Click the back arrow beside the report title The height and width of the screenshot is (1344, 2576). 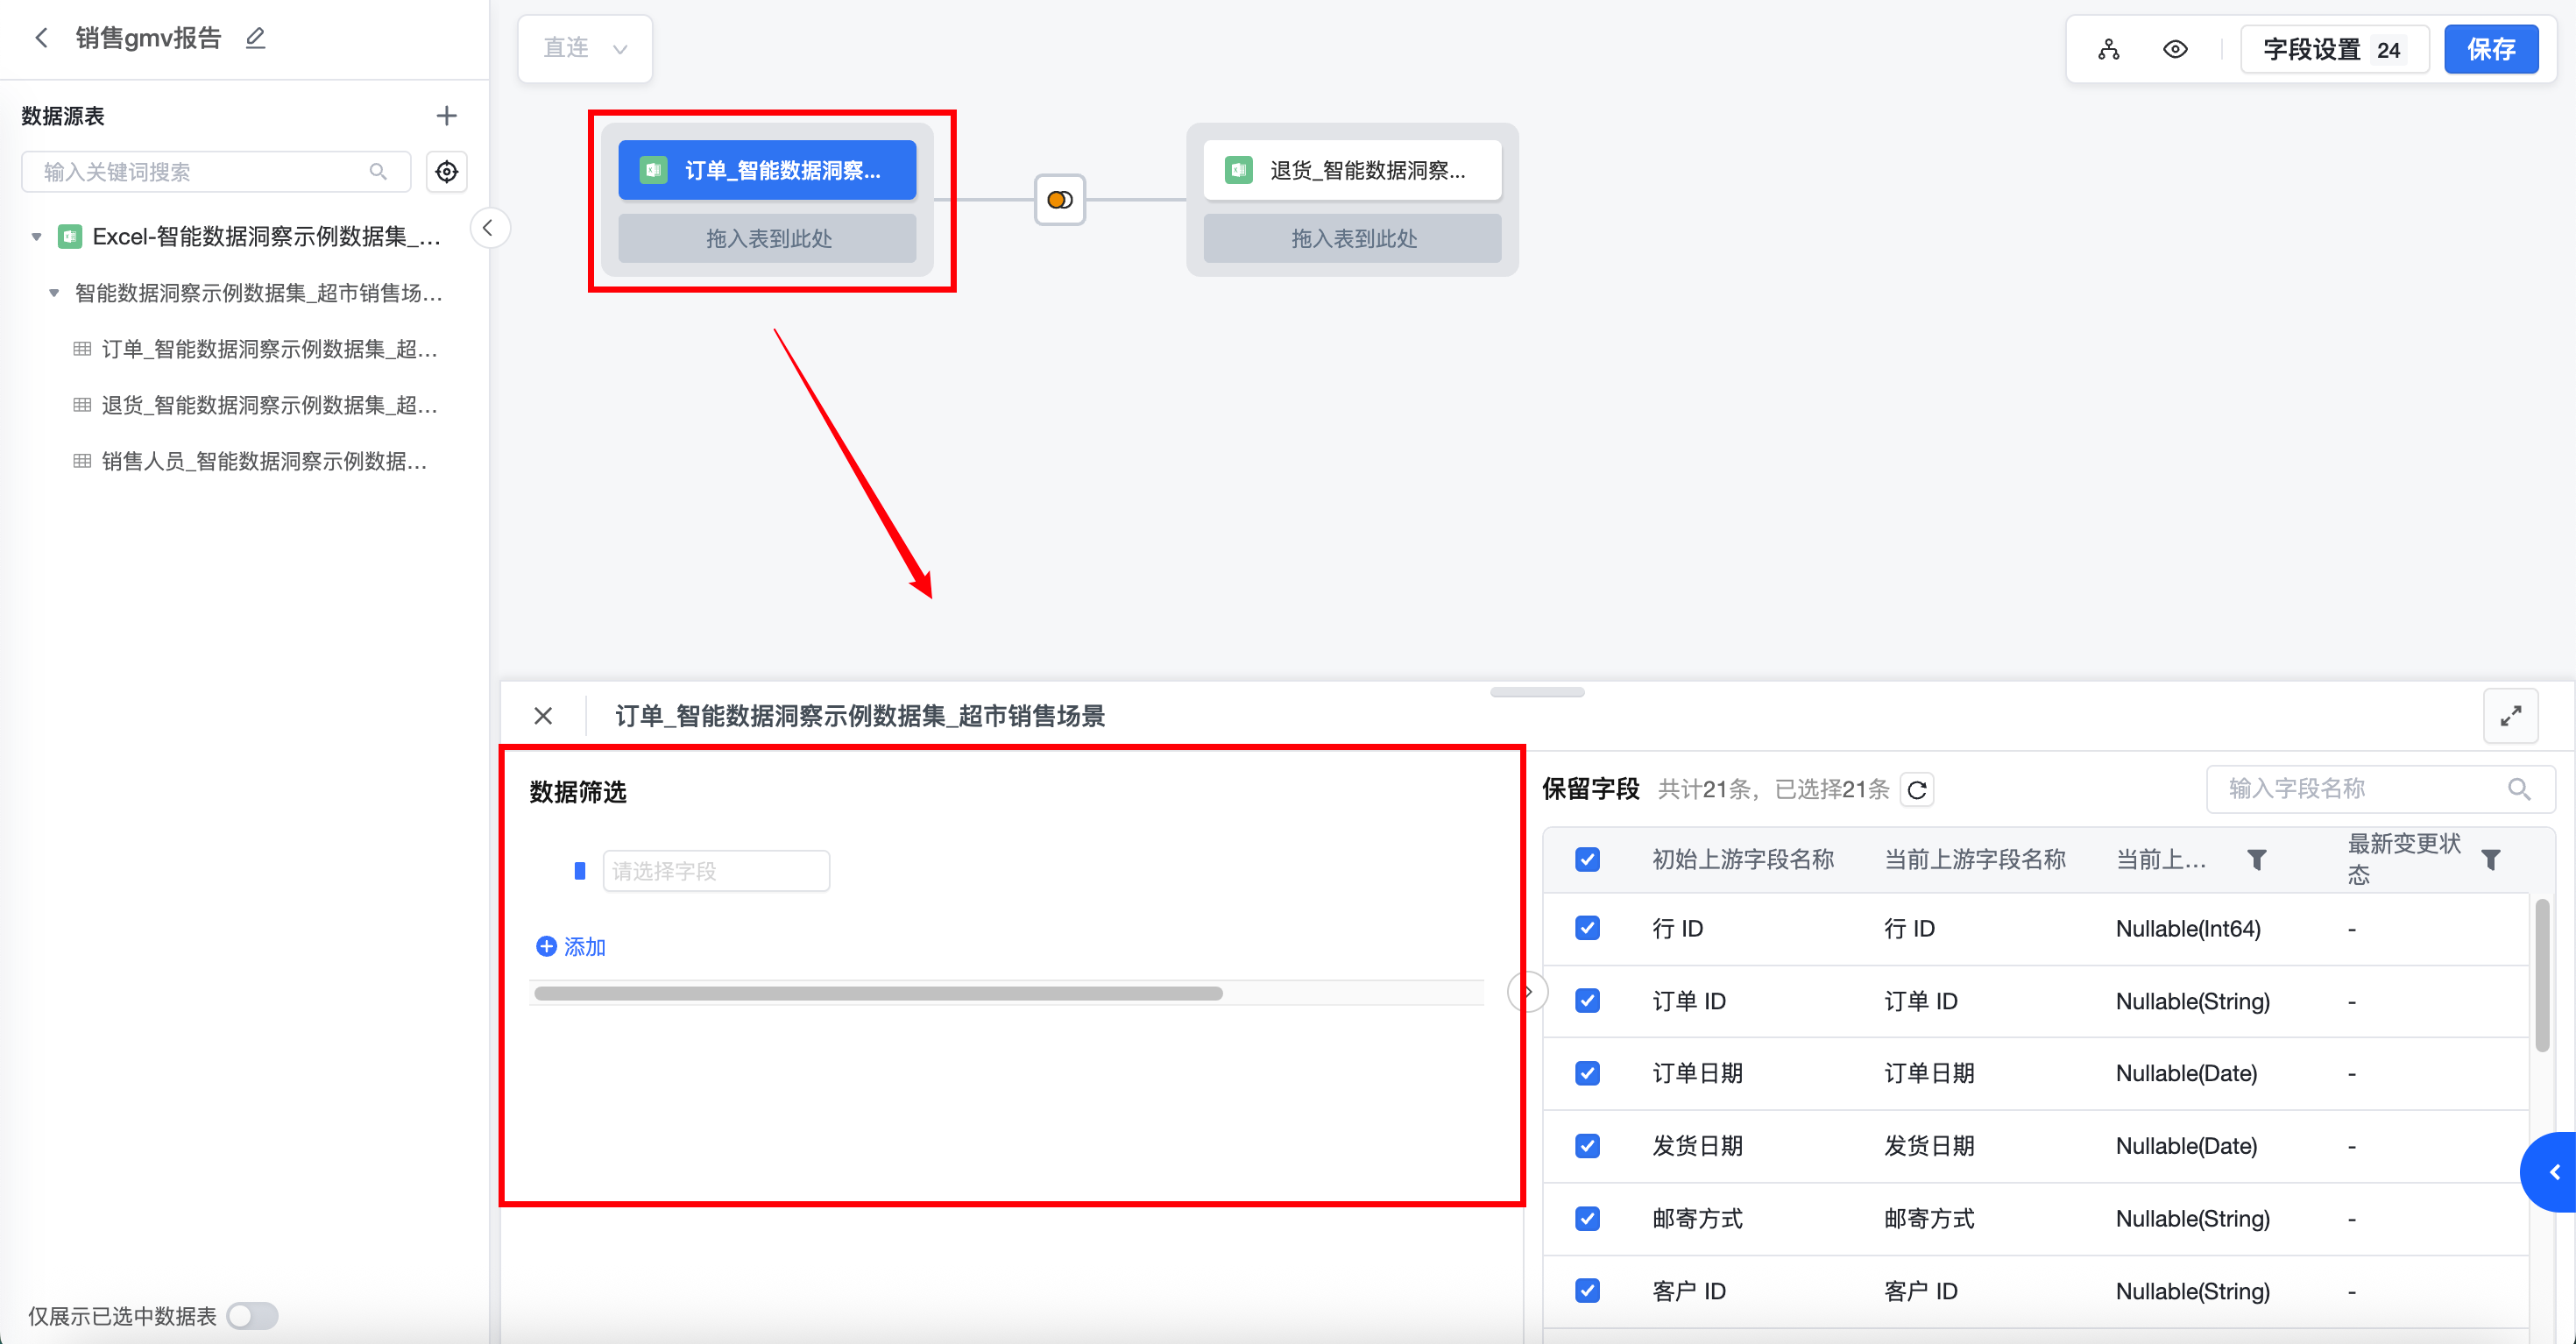41,38
